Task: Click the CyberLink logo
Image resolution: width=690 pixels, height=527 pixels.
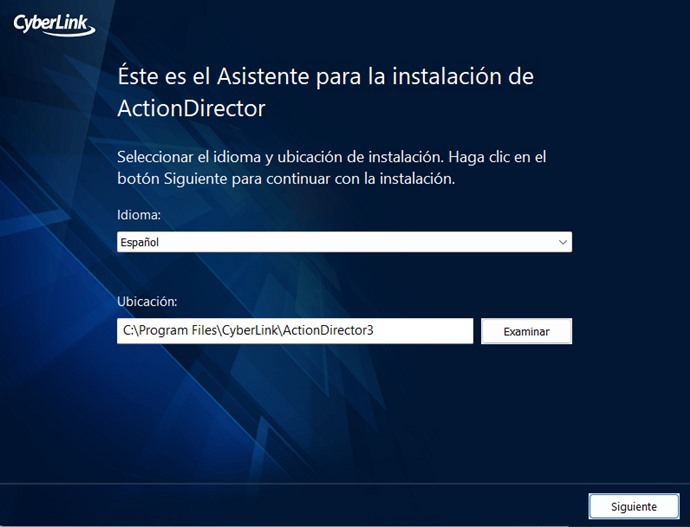Action: click(x=54, y=25)
